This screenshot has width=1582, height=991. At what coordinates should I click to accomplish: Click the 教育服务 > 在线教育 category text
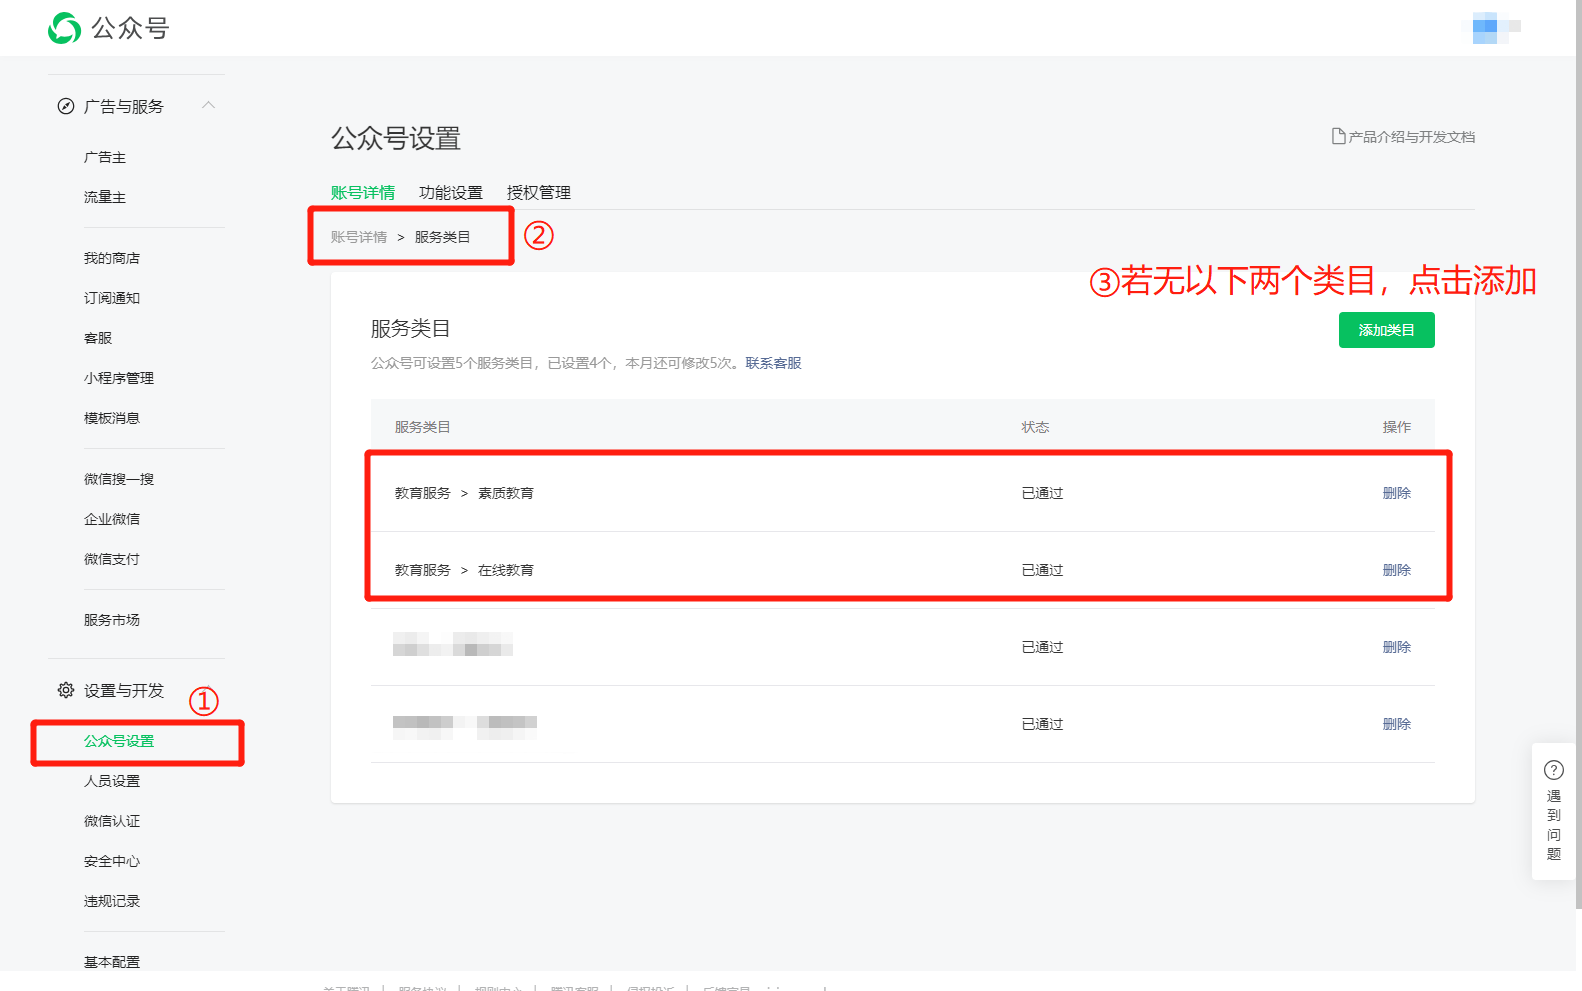(x=464, y=570)
